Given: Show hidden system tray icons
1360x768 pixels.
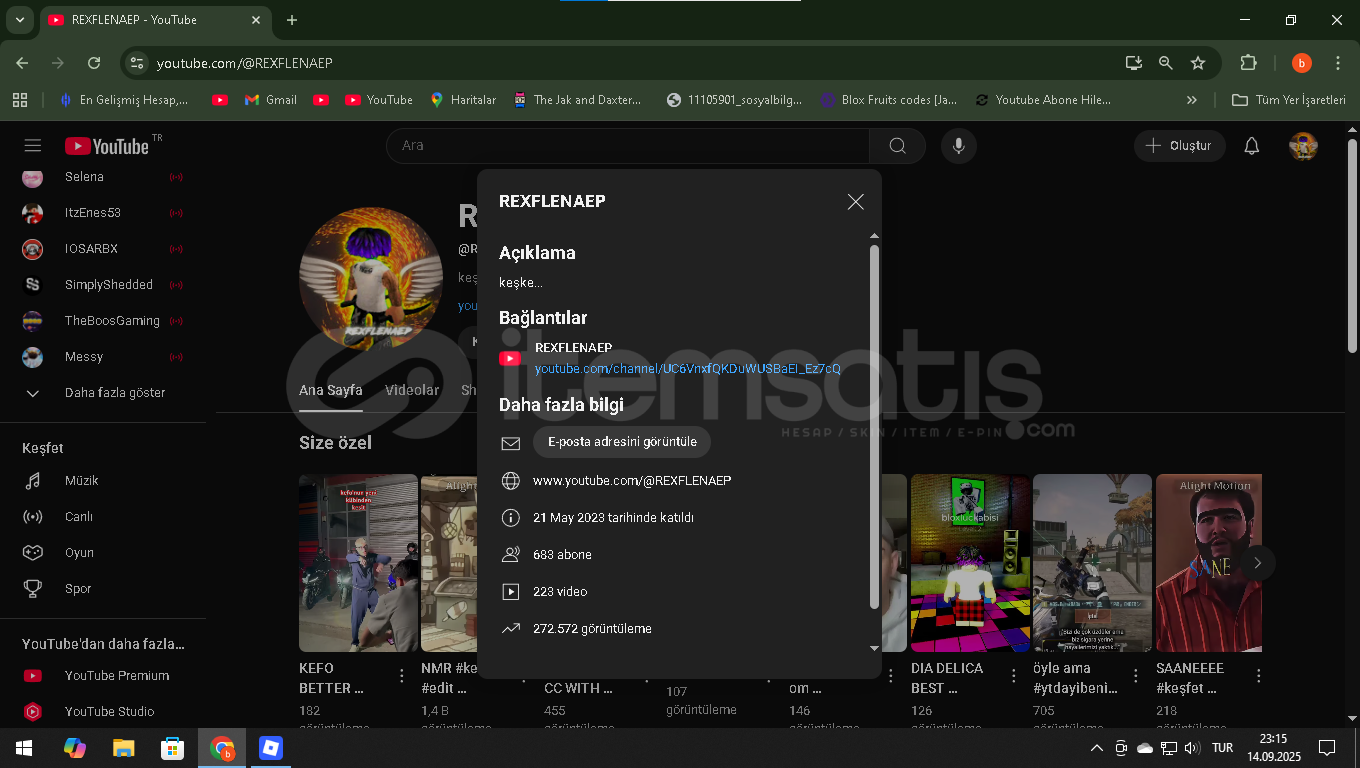Looking at the screenshot, I should coord(1097,748).
